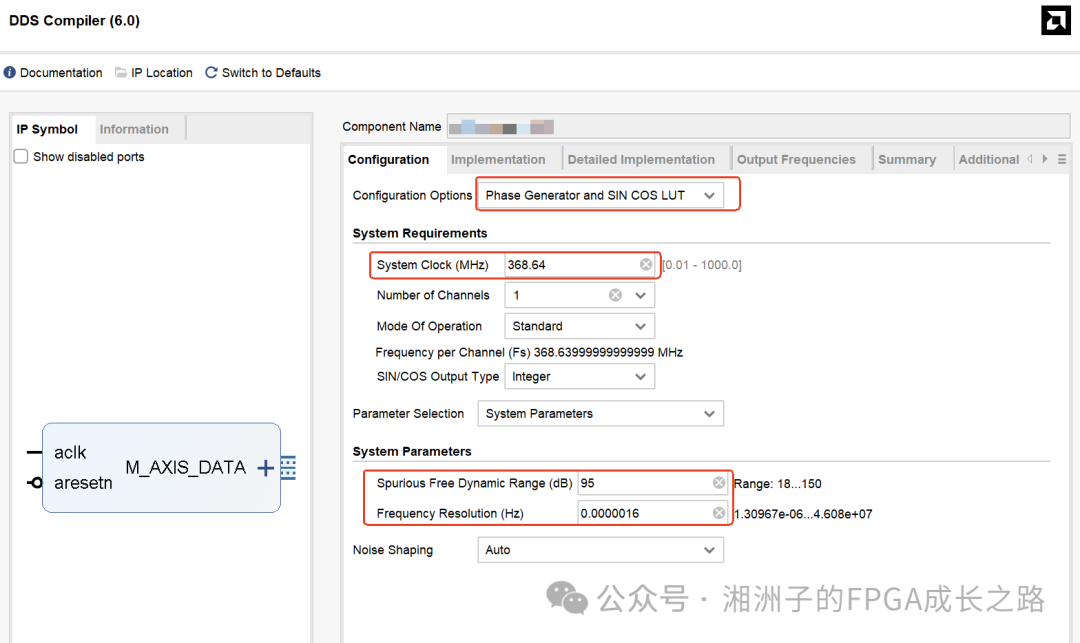
Task: Click the '1.30967e-06...4.608e+07' range text
Action: click(803, 514)
